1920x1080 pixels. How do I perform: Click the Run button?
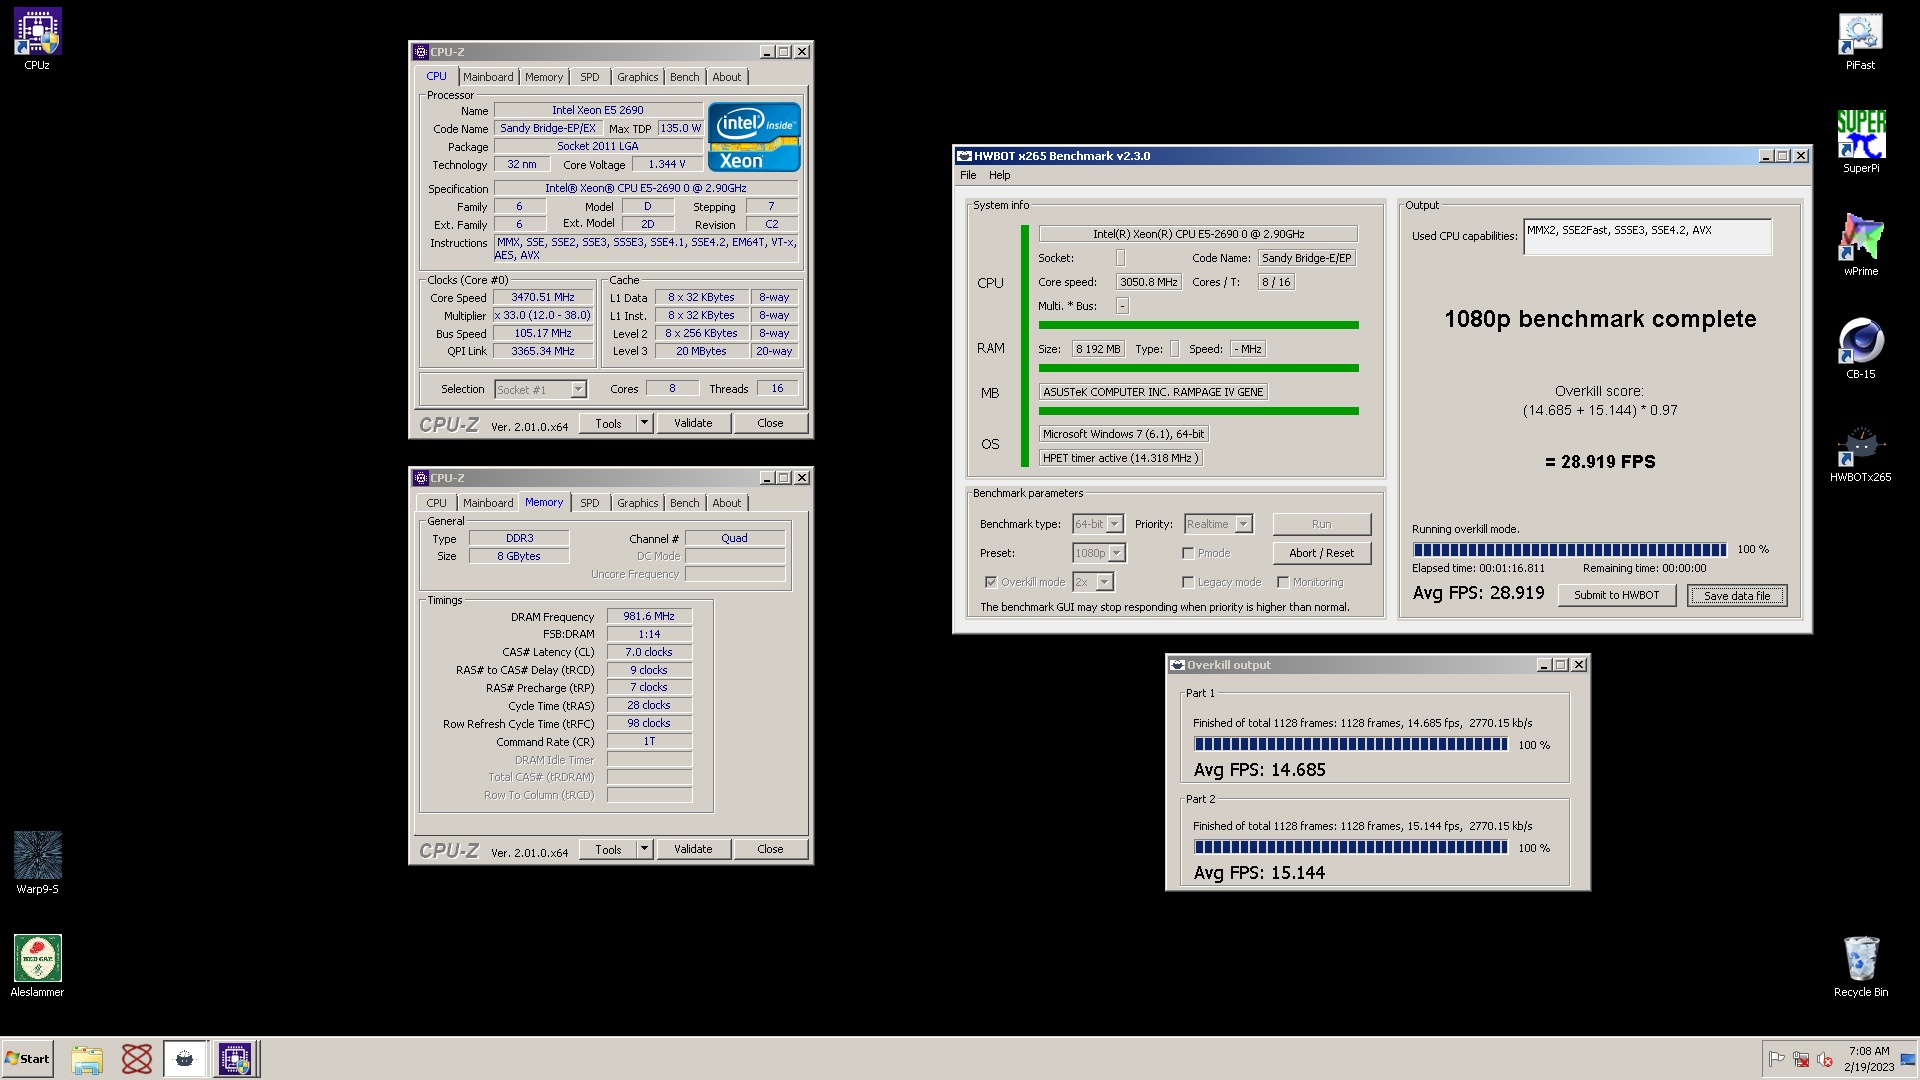tap(1321, 524)
